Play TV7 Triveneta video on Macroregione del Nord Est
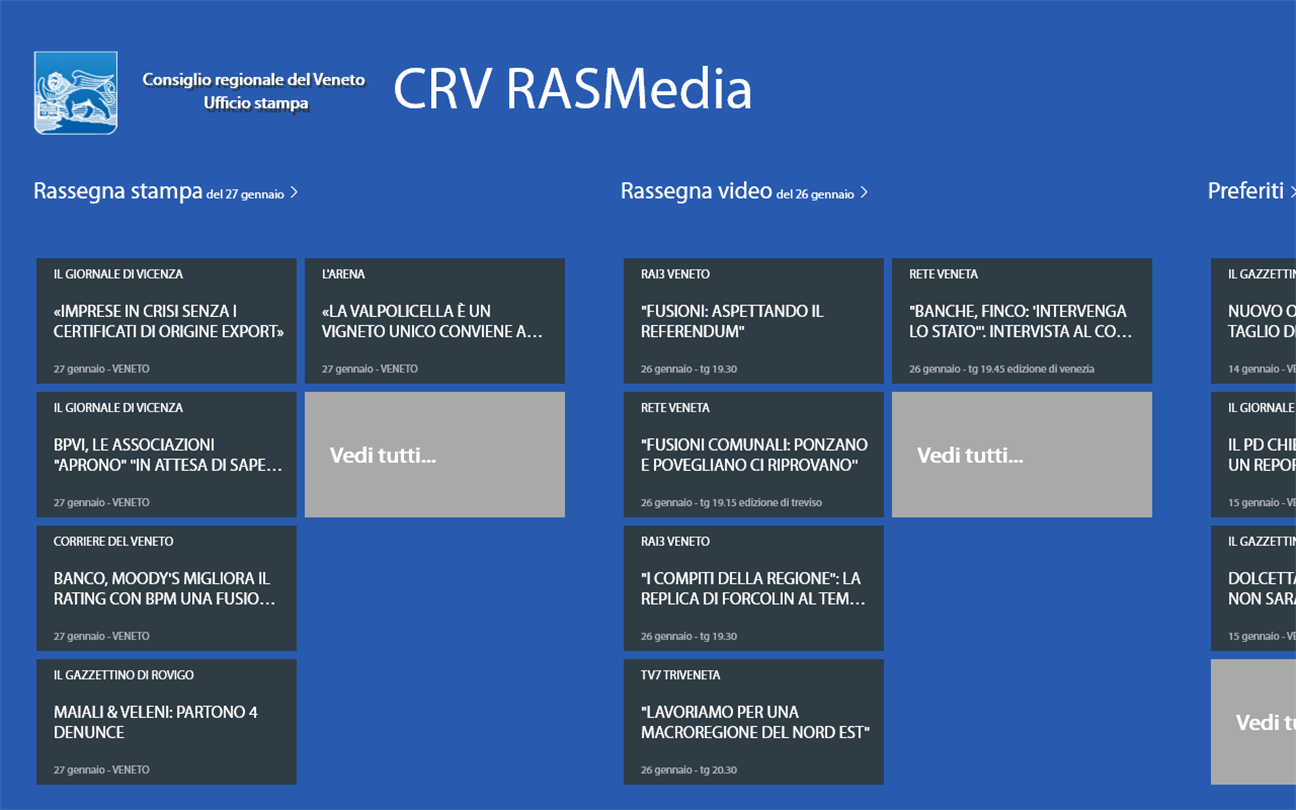The width and height of the screenshot is (1296, 810). click(x=754, y=722)
